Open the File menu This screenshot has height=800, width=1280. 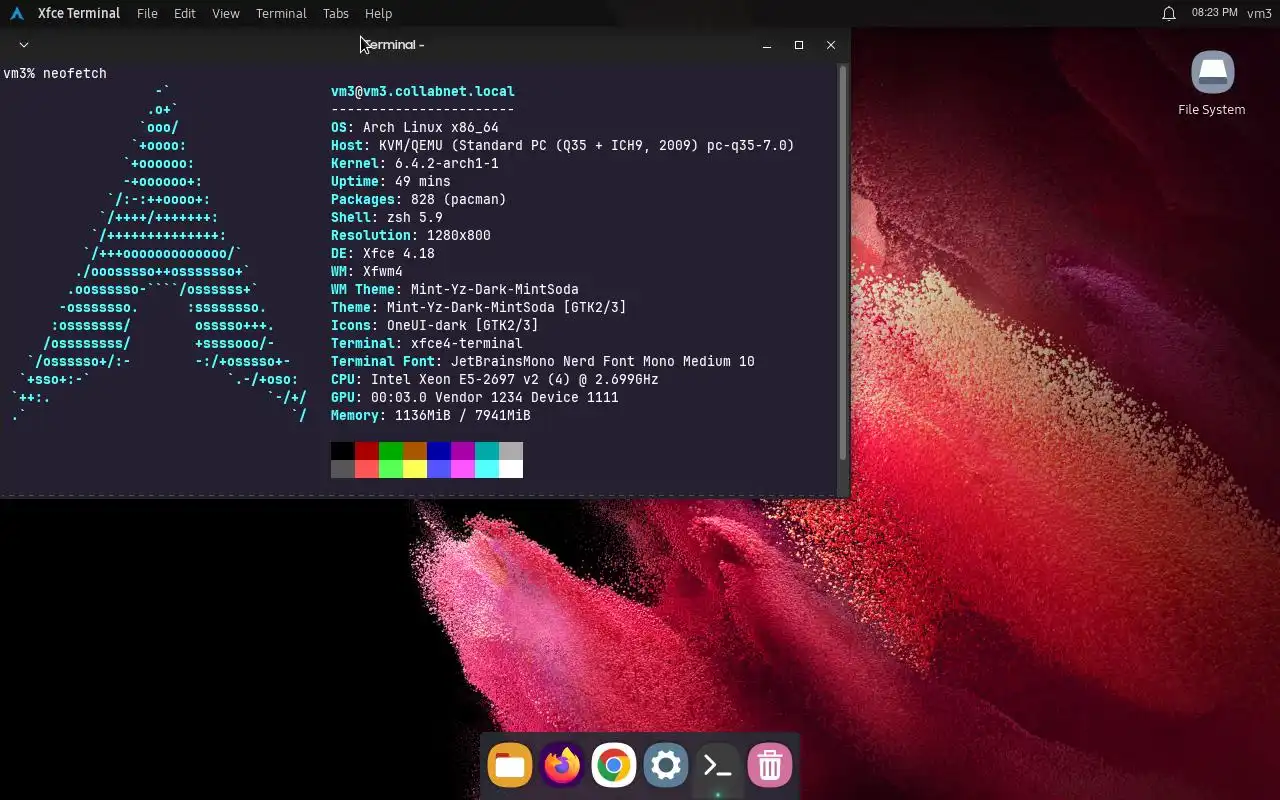tap(147, 13)
